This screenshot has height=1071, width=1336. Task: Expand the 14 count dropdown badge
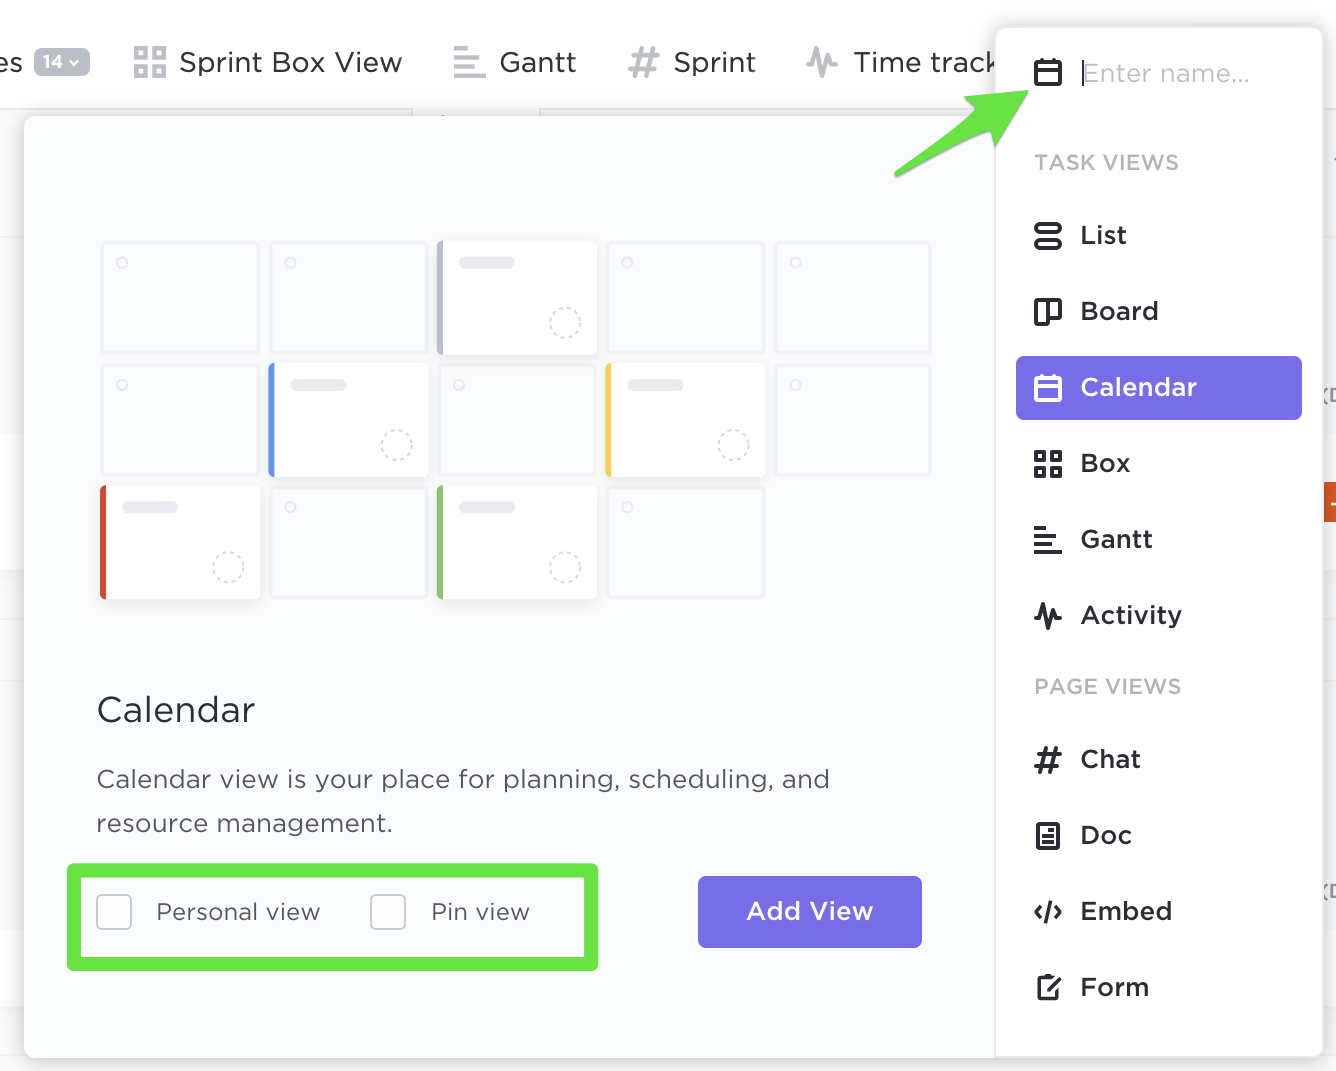[61, 62]
